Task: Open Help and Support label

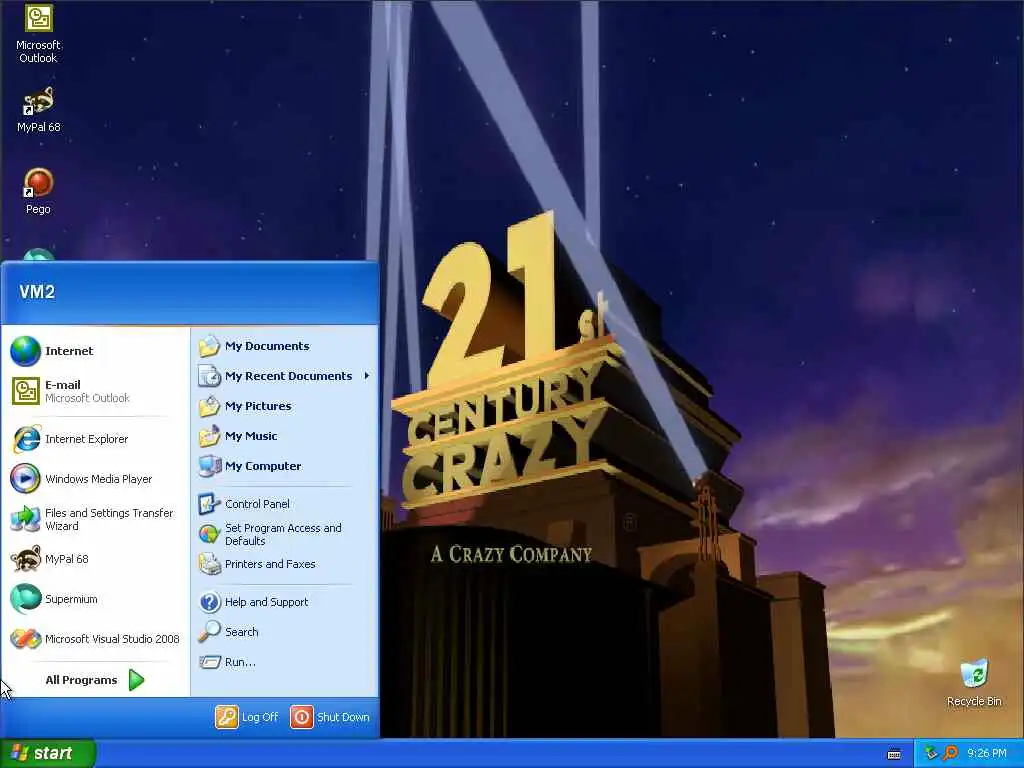Action: (266, 602)
